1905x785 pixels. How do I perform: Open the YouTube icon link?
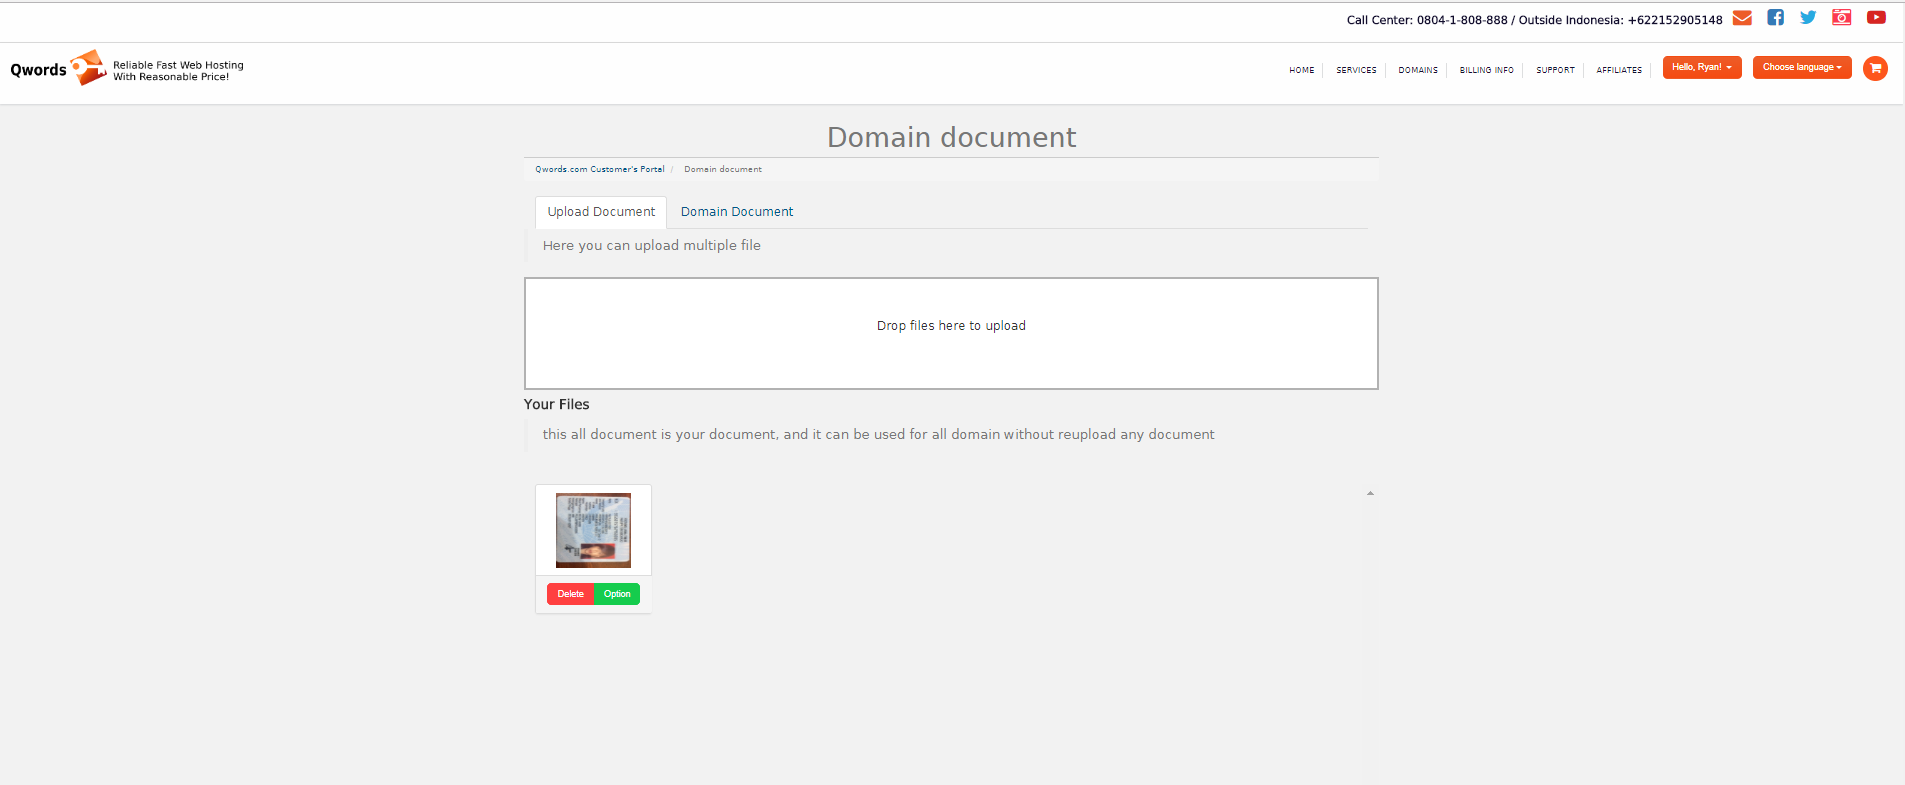1876,18
